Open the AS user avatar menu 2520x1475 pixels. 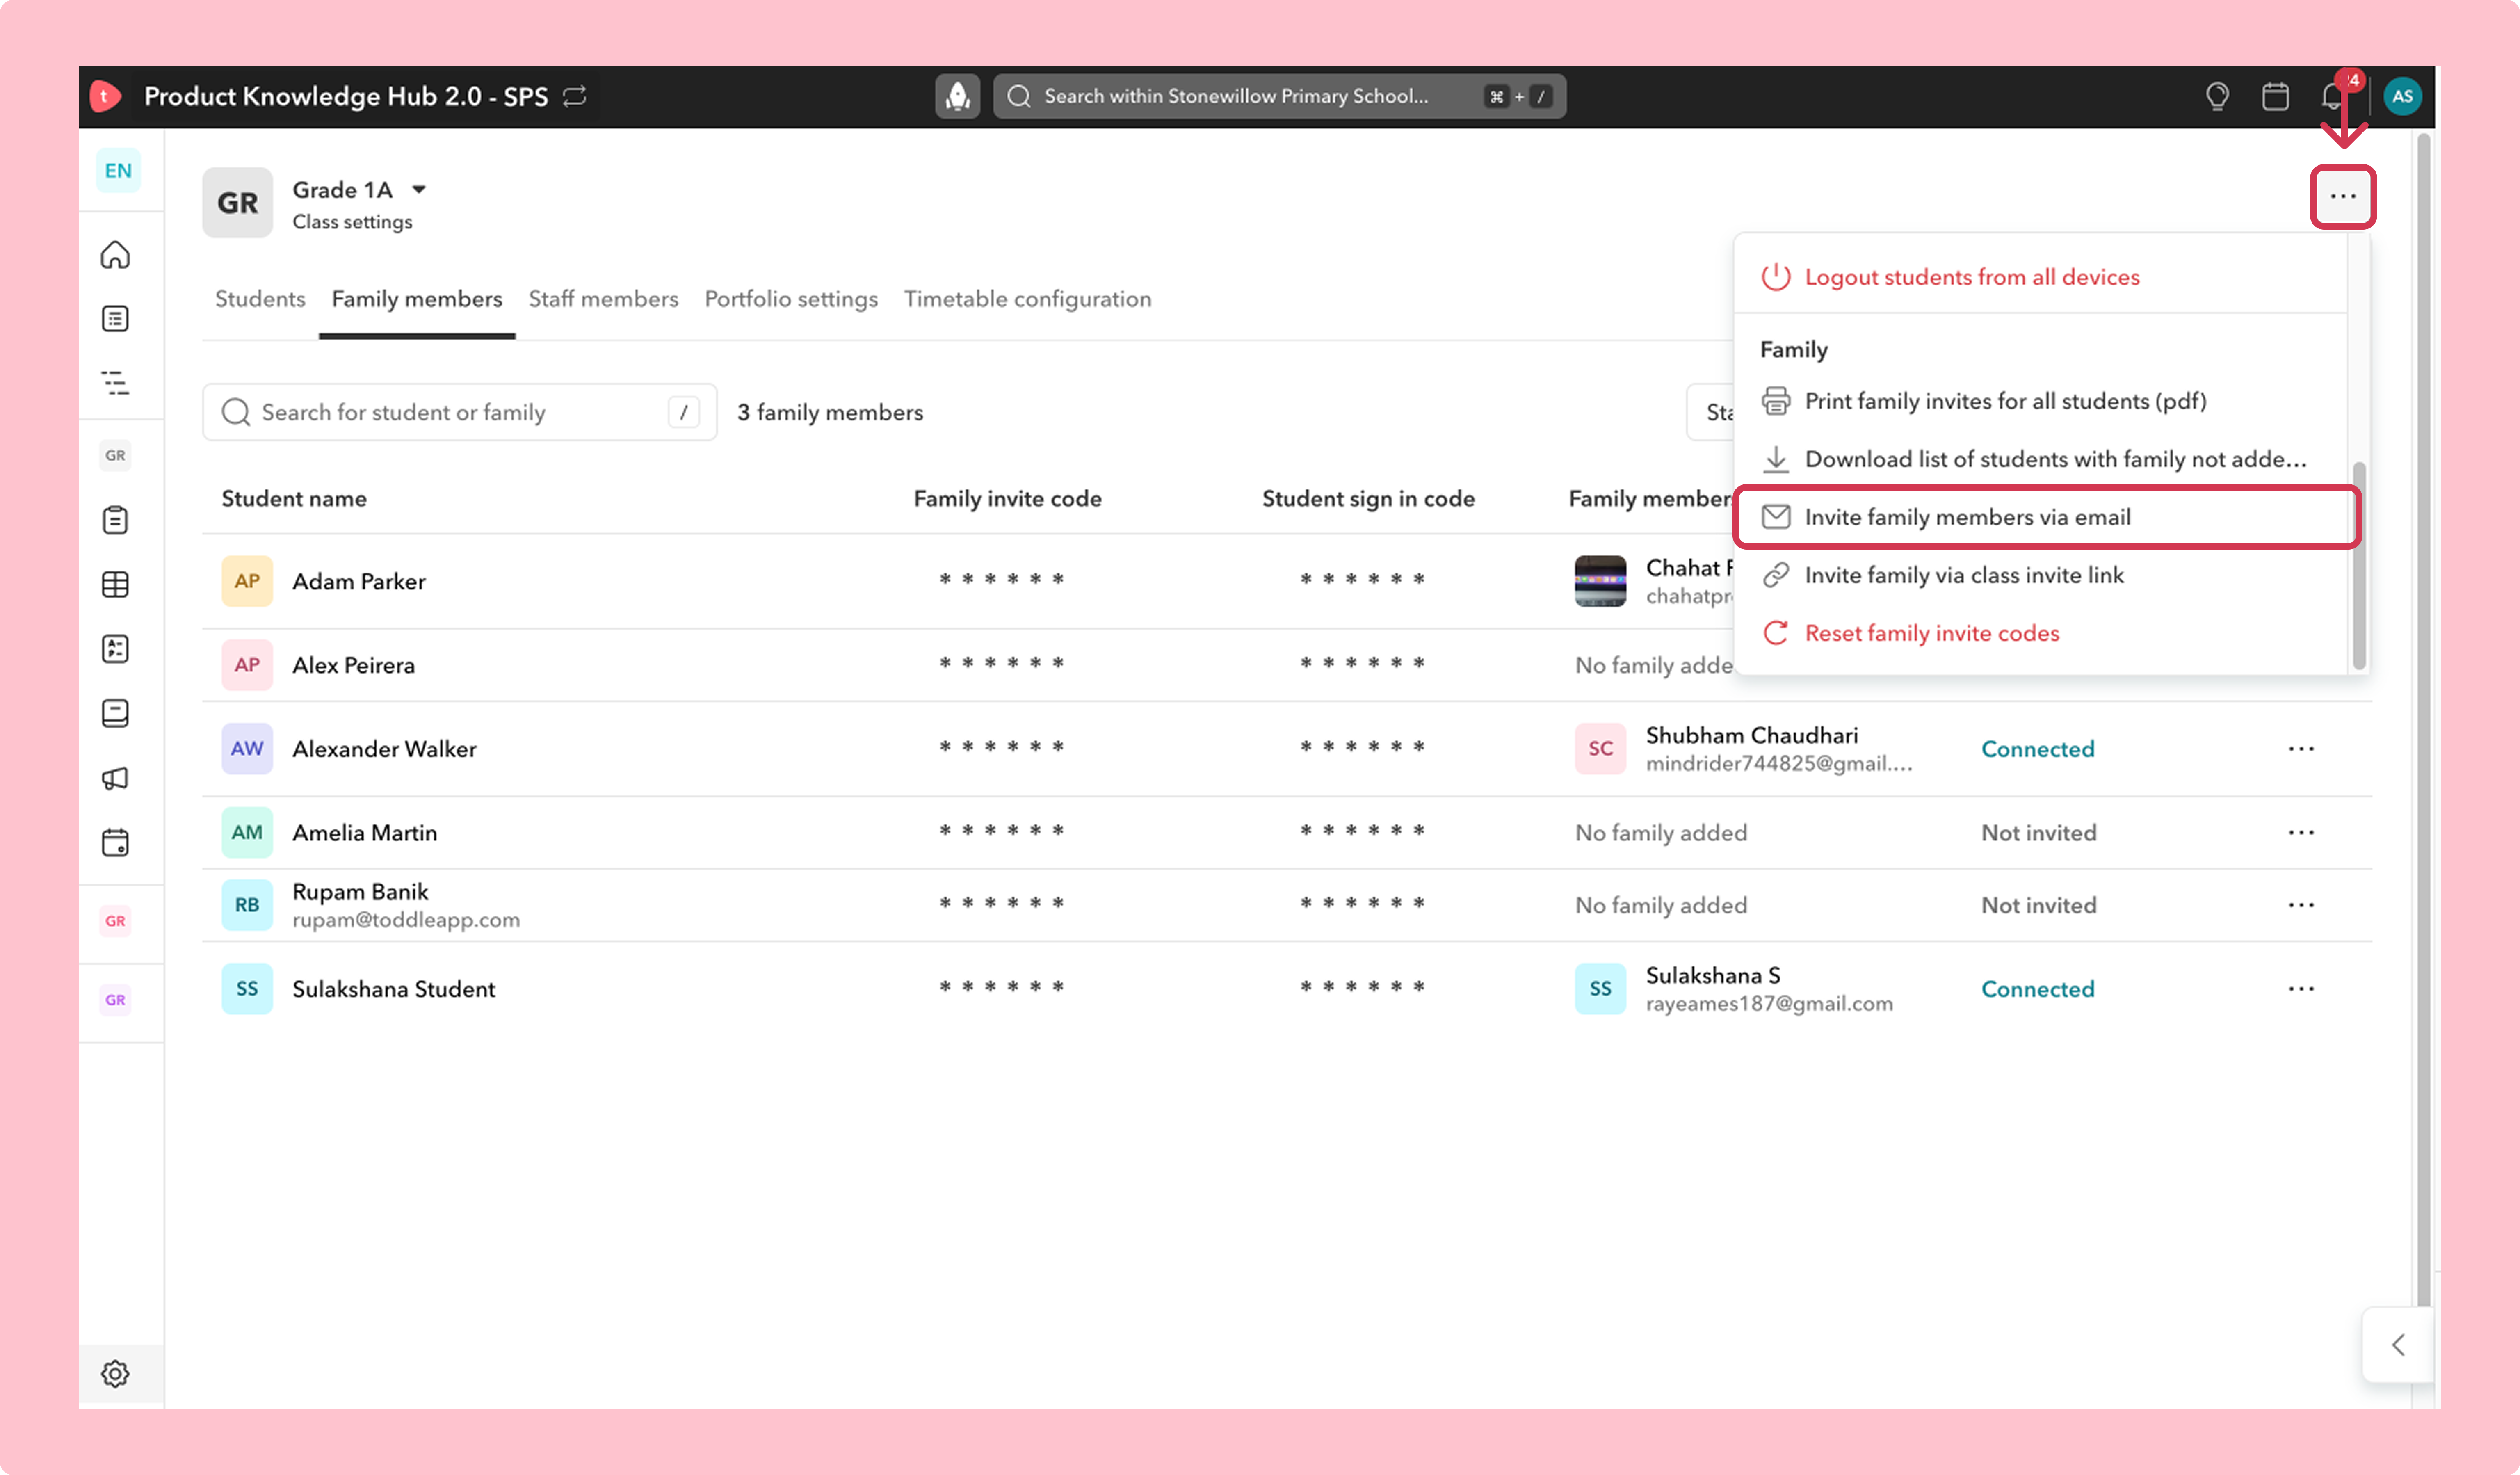(x=2402, y=96)
